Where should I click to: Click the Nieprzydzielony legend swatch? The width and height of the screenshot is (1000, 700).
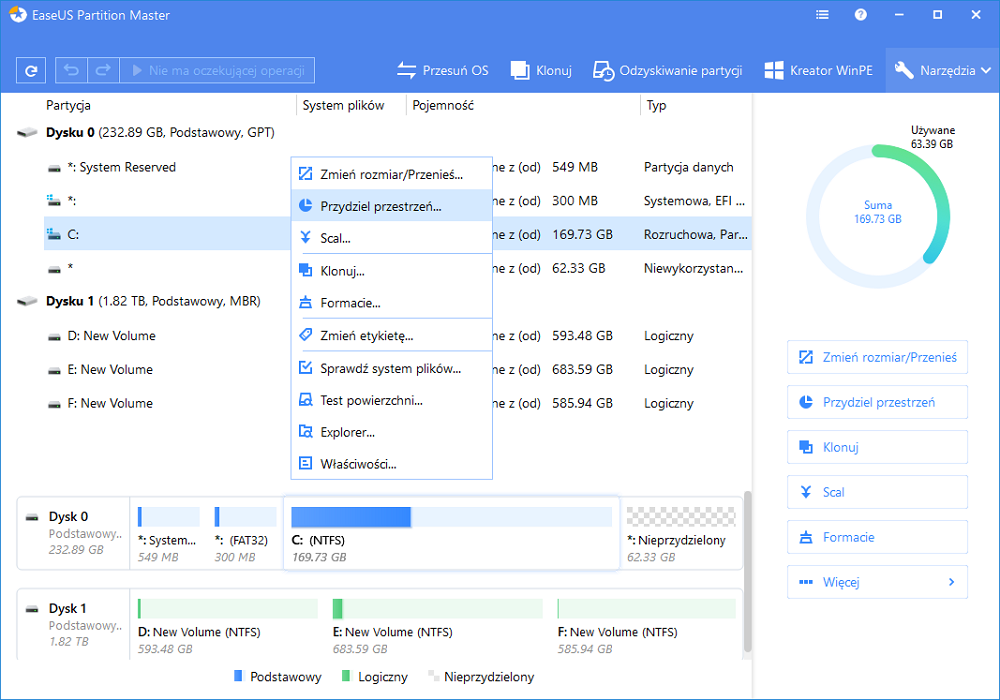[x=434, y=676]
